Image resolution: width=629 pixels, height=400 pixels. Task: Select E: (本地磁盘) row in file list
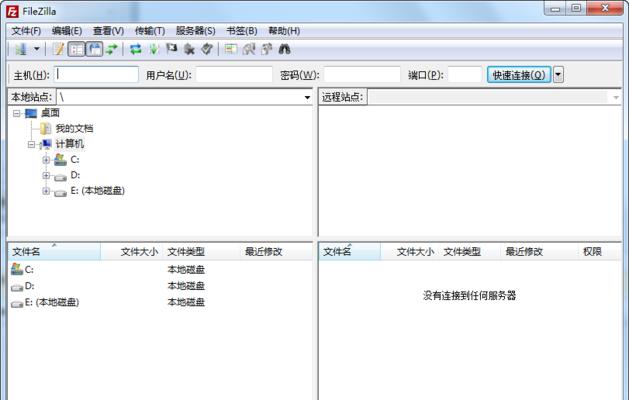tap(160, 302)
